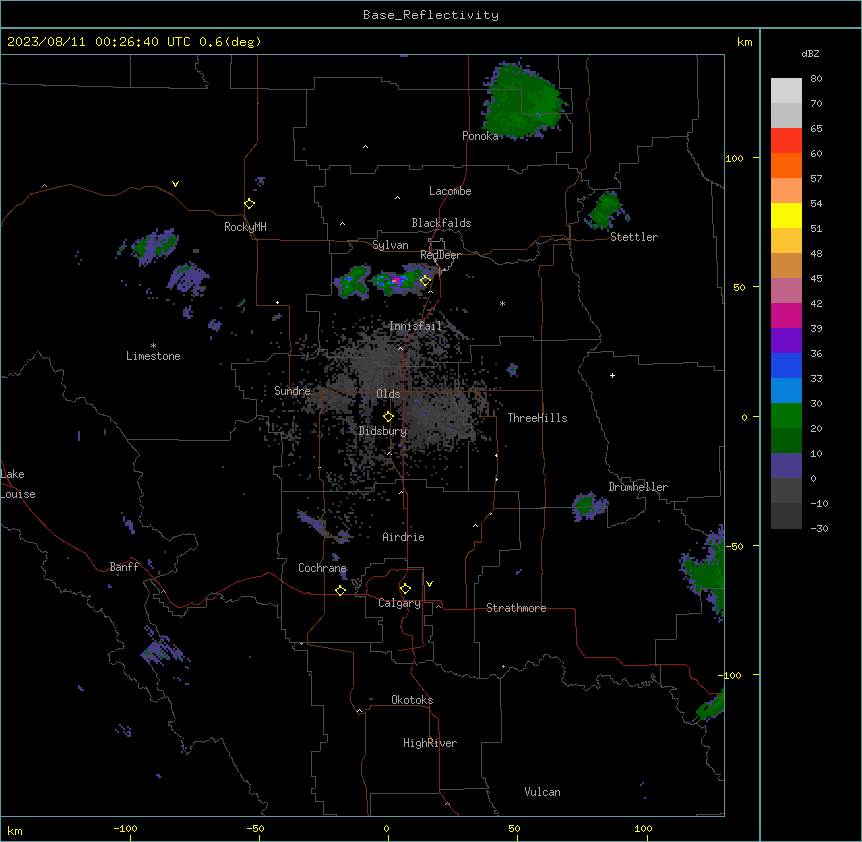Viewport: 862px width, 842px height.
Task: Click the Lake Louise label
Action: pyautogui.click(x=18, y=484)
